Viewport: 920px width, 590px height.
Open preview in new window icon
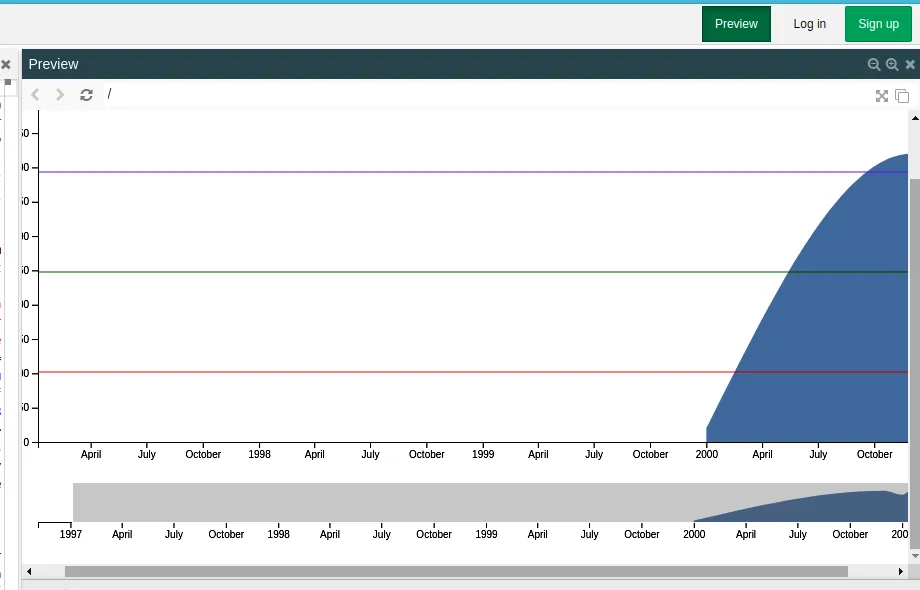point(902,96)
